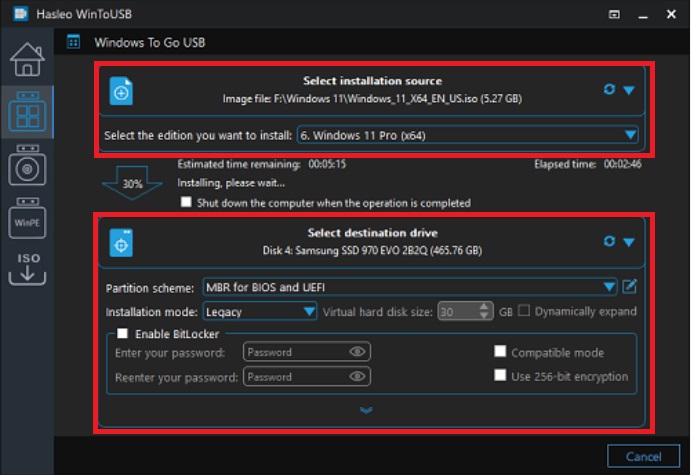
Task: Click the 30% progress arrow indicator
Action: [132, 183]
